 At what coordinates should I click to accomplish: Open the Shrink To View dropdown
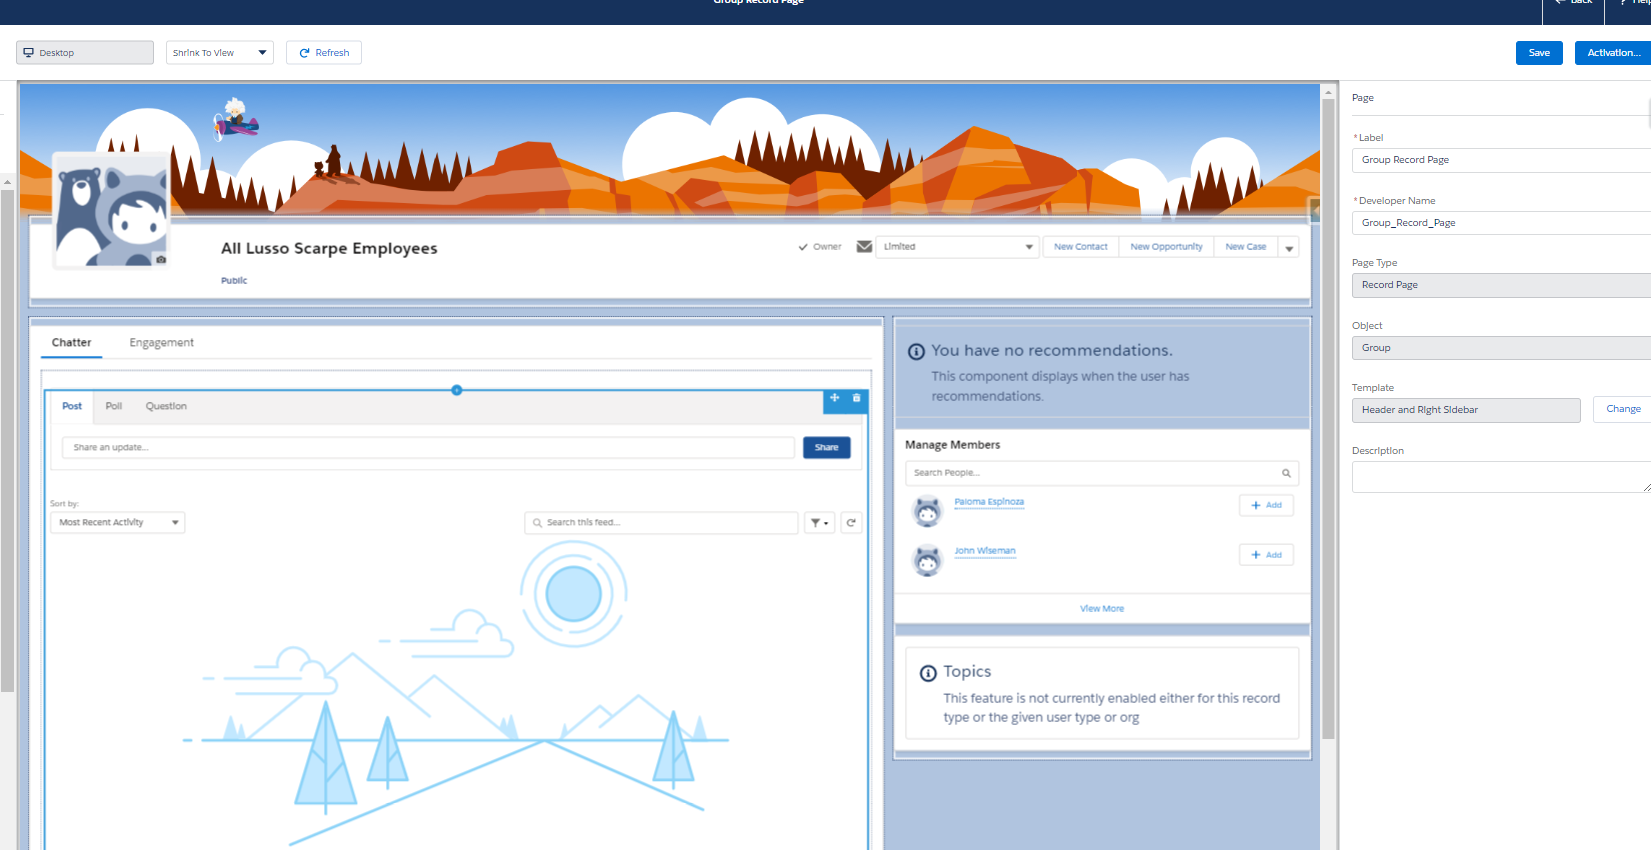[219, 53]
